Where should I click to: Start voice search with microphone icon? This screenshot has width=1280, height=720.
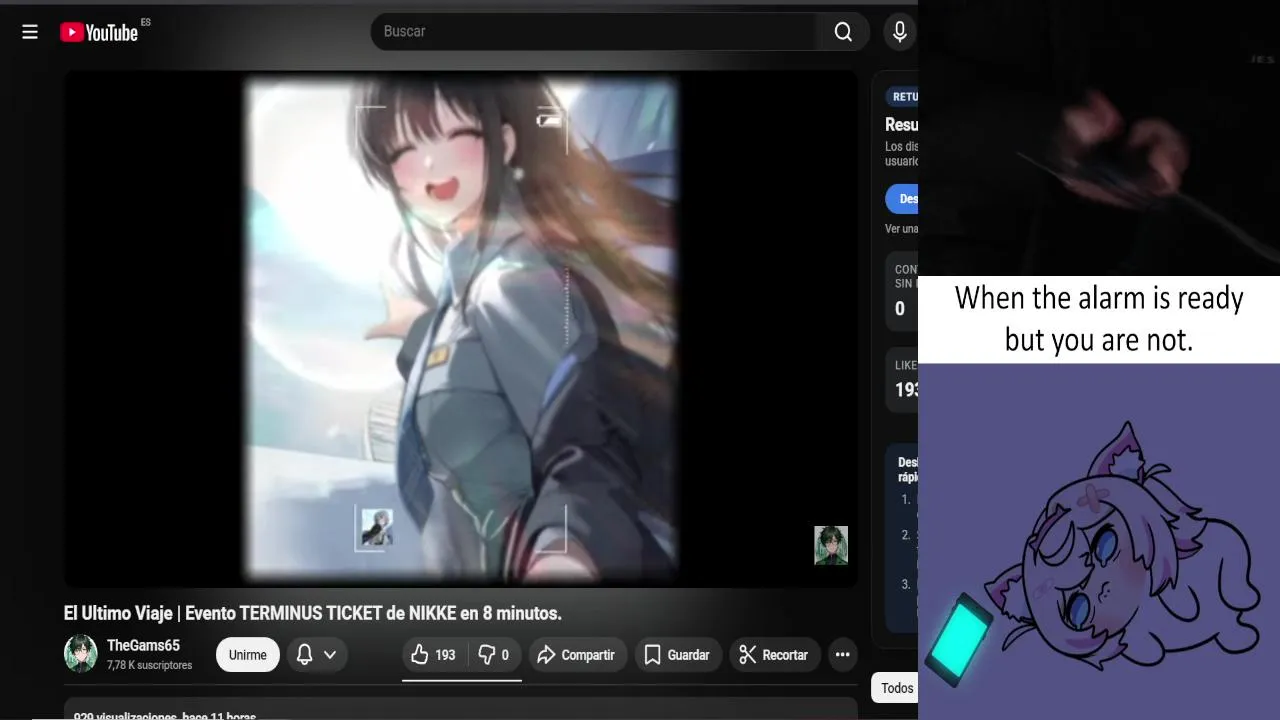(x=900, y=32)
